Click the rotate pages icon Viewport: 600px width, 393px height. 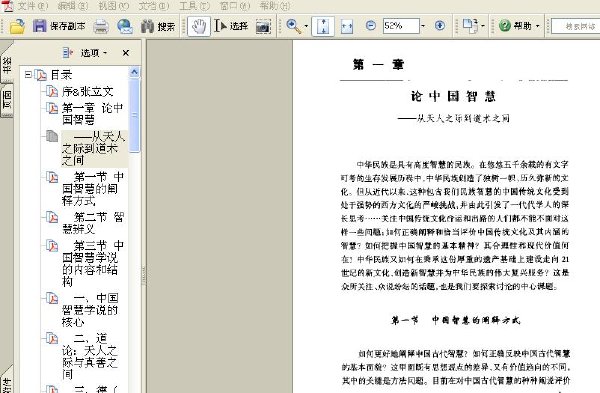[x=470, y=26]
